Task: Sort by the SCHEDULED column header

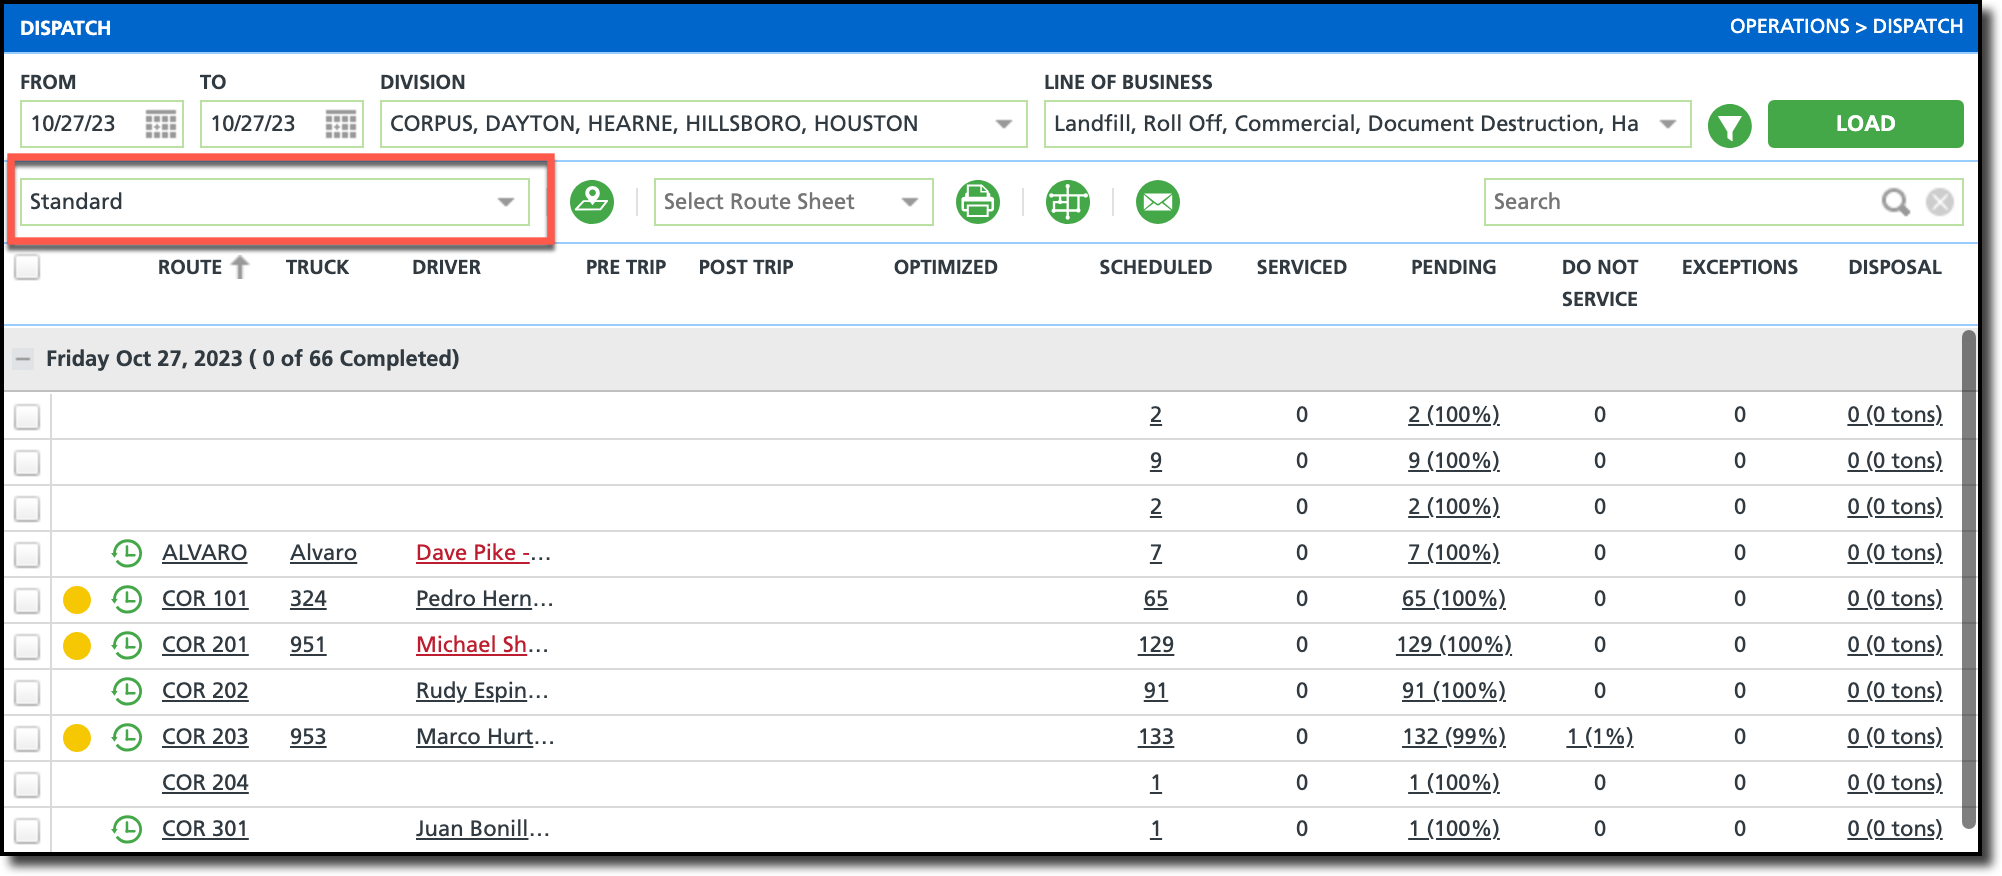Action: [x=1155, y=267]
